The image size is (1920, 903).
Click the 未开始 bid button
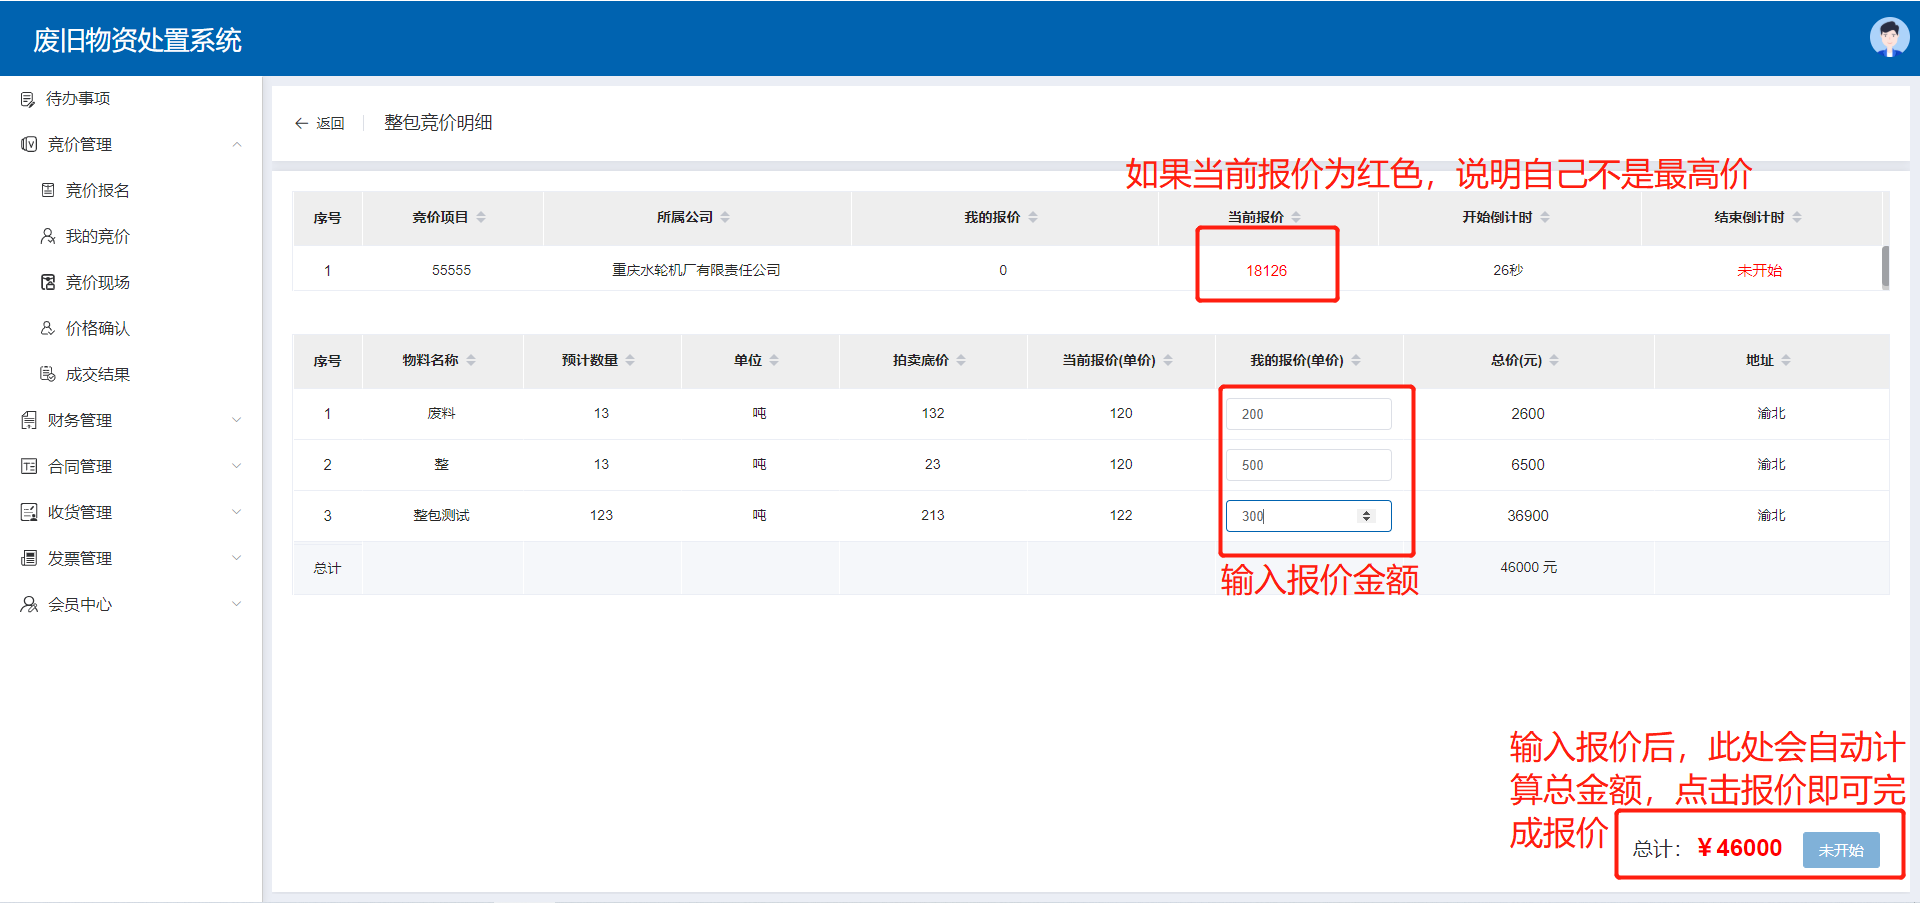(1840, 850)
